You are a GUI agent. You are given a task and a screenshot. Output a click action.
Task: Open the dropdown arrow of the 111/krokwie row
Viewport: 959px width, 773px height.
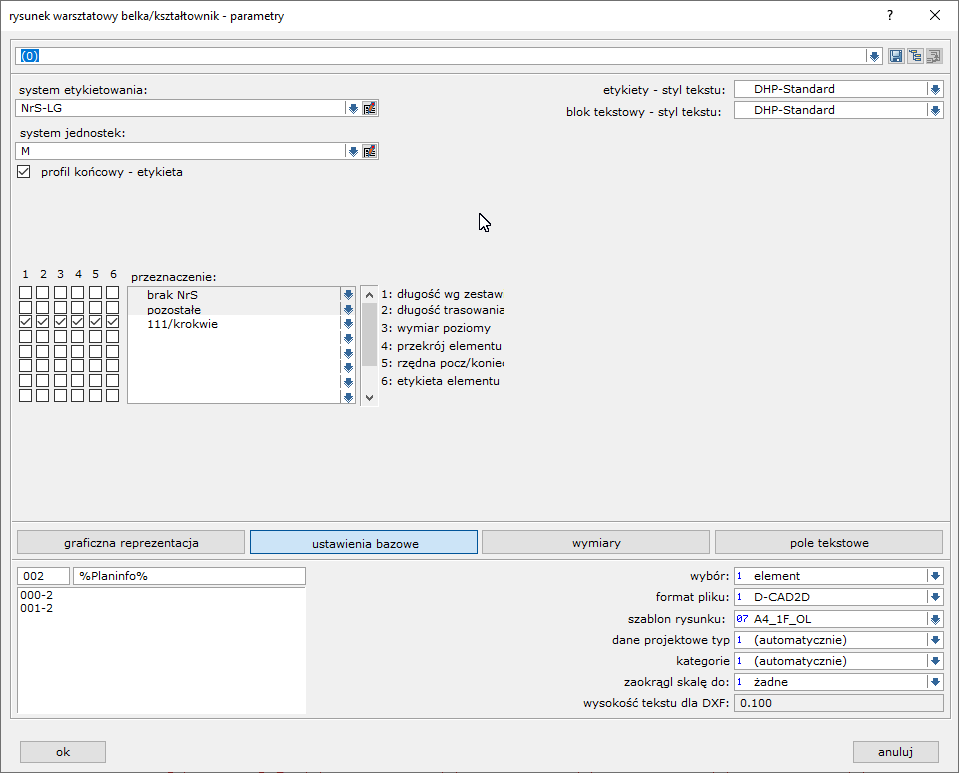tap(348, 324)
